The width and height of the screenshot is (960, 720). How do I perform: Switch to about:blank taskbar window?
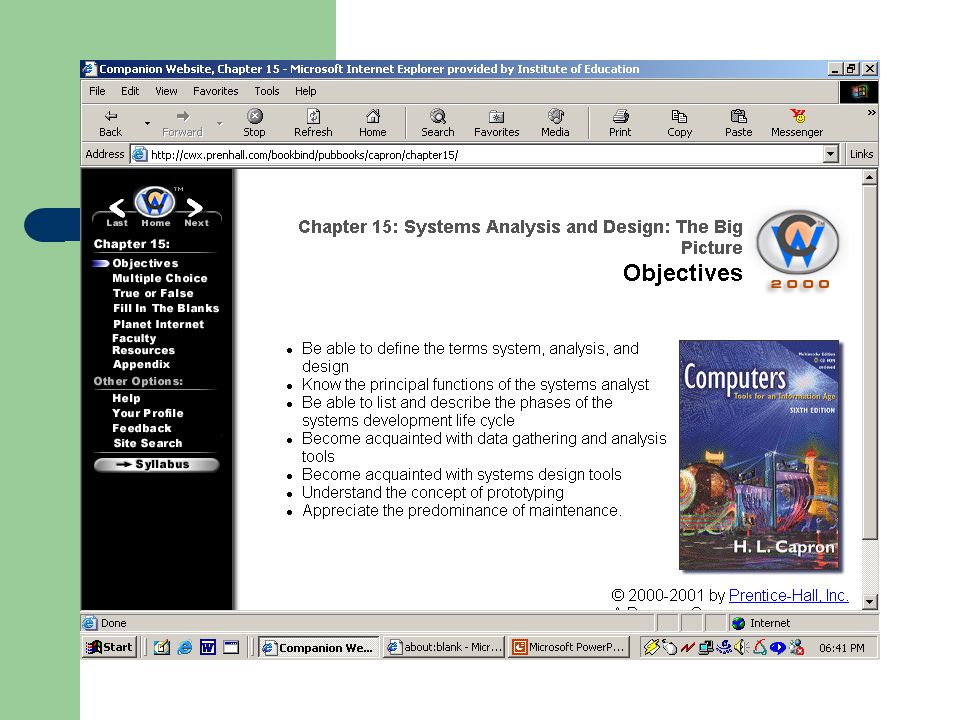point(444,647)
